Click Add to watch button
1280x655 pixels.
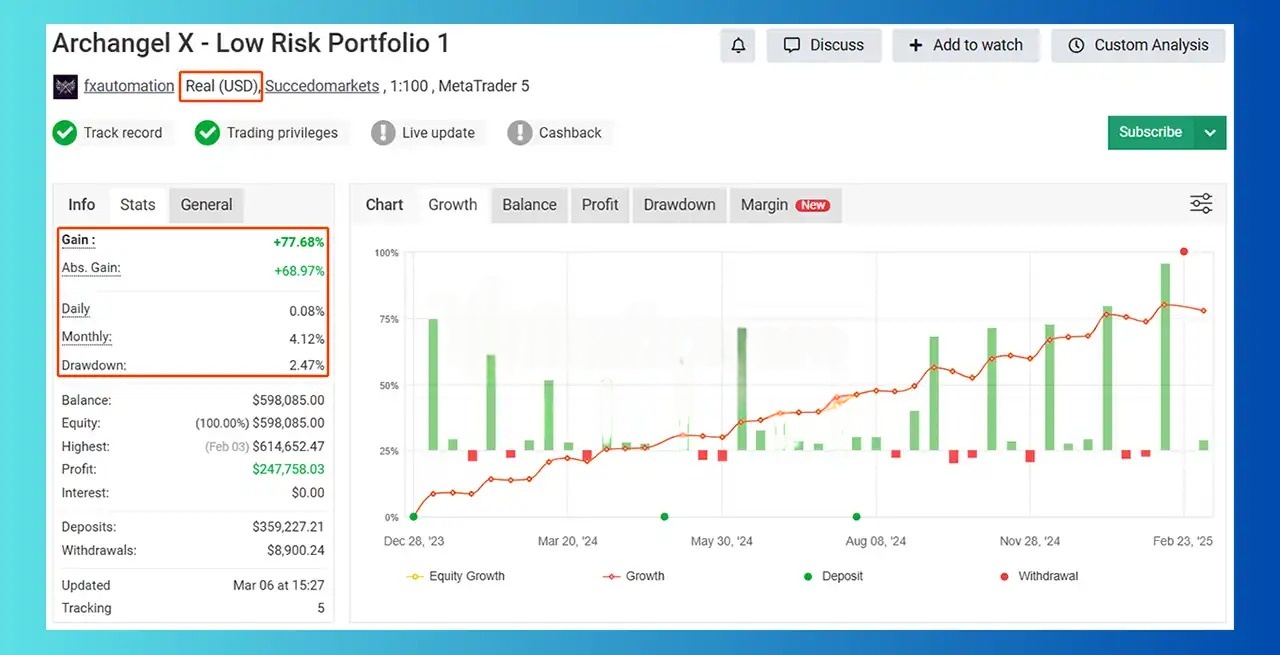point(965,46)
